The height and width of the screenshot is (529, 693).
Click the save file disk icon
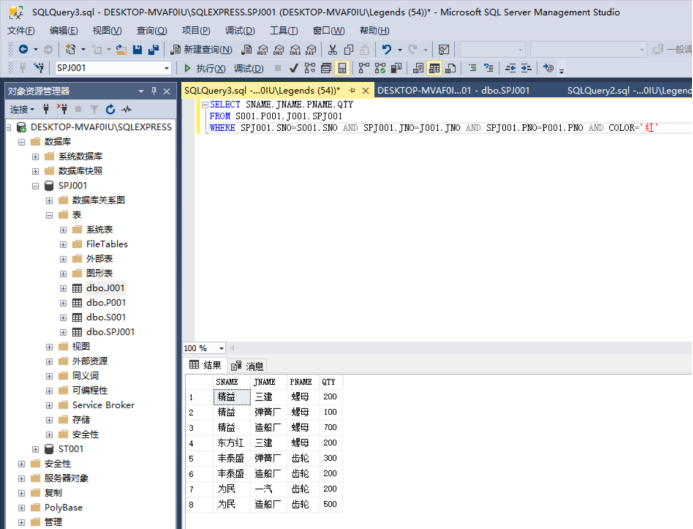point(137,49)
